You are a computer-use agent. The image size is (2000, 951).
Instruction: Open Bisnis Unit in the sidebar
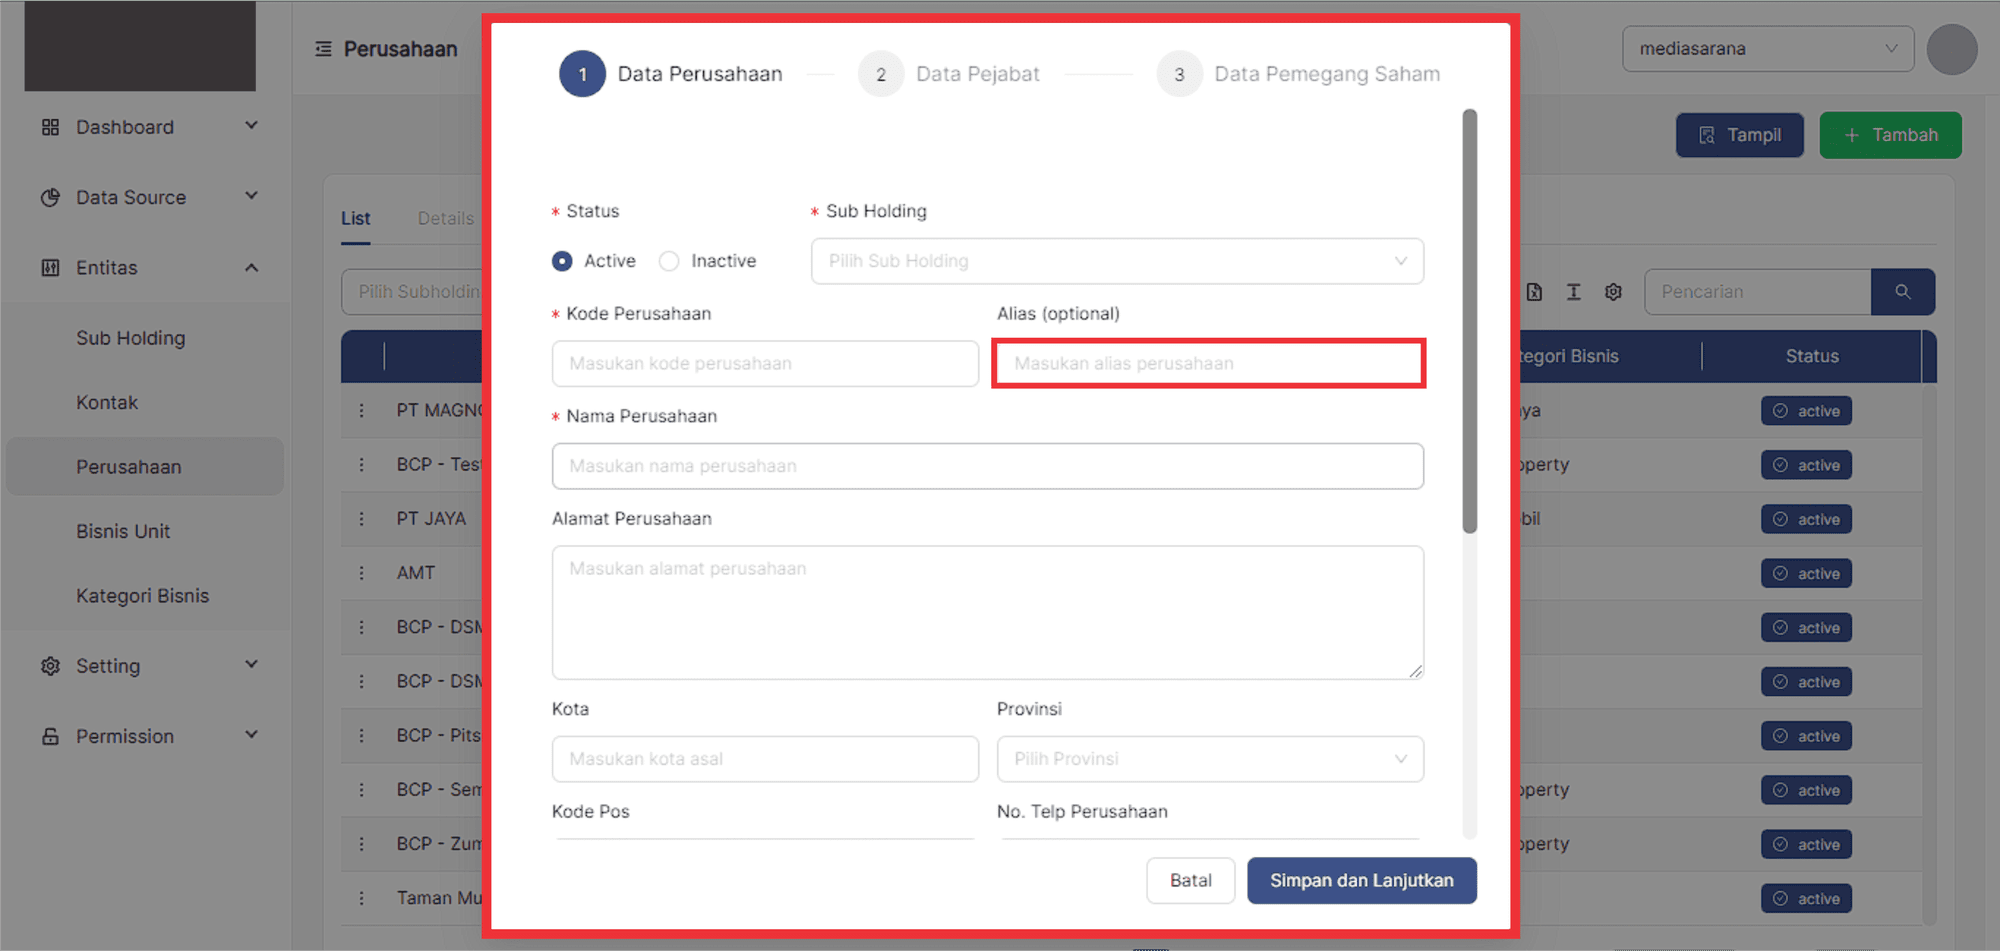click(123, 531)
